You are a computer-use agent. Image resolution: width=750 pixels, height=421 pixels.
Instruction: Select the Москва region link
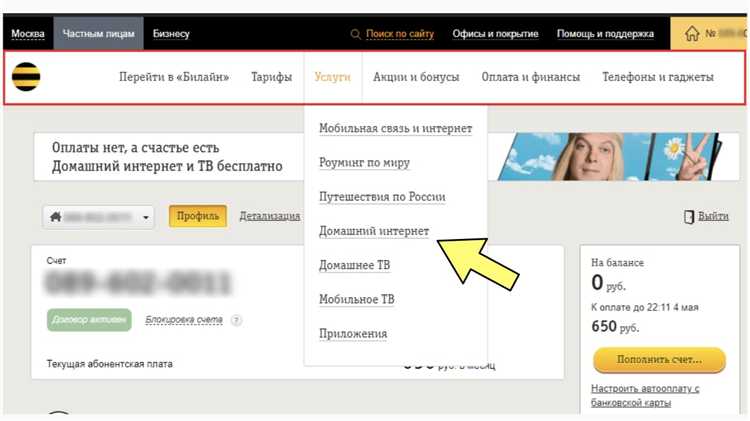28,34
